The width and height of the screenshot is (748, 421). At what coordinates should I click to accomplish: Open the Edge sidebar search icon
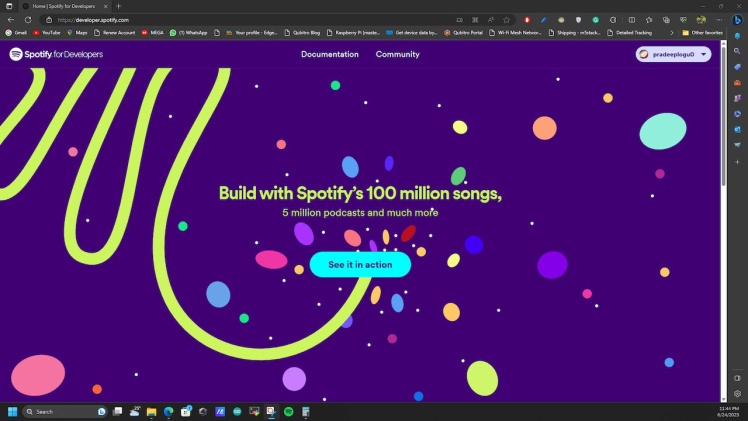tap(737, 51)
